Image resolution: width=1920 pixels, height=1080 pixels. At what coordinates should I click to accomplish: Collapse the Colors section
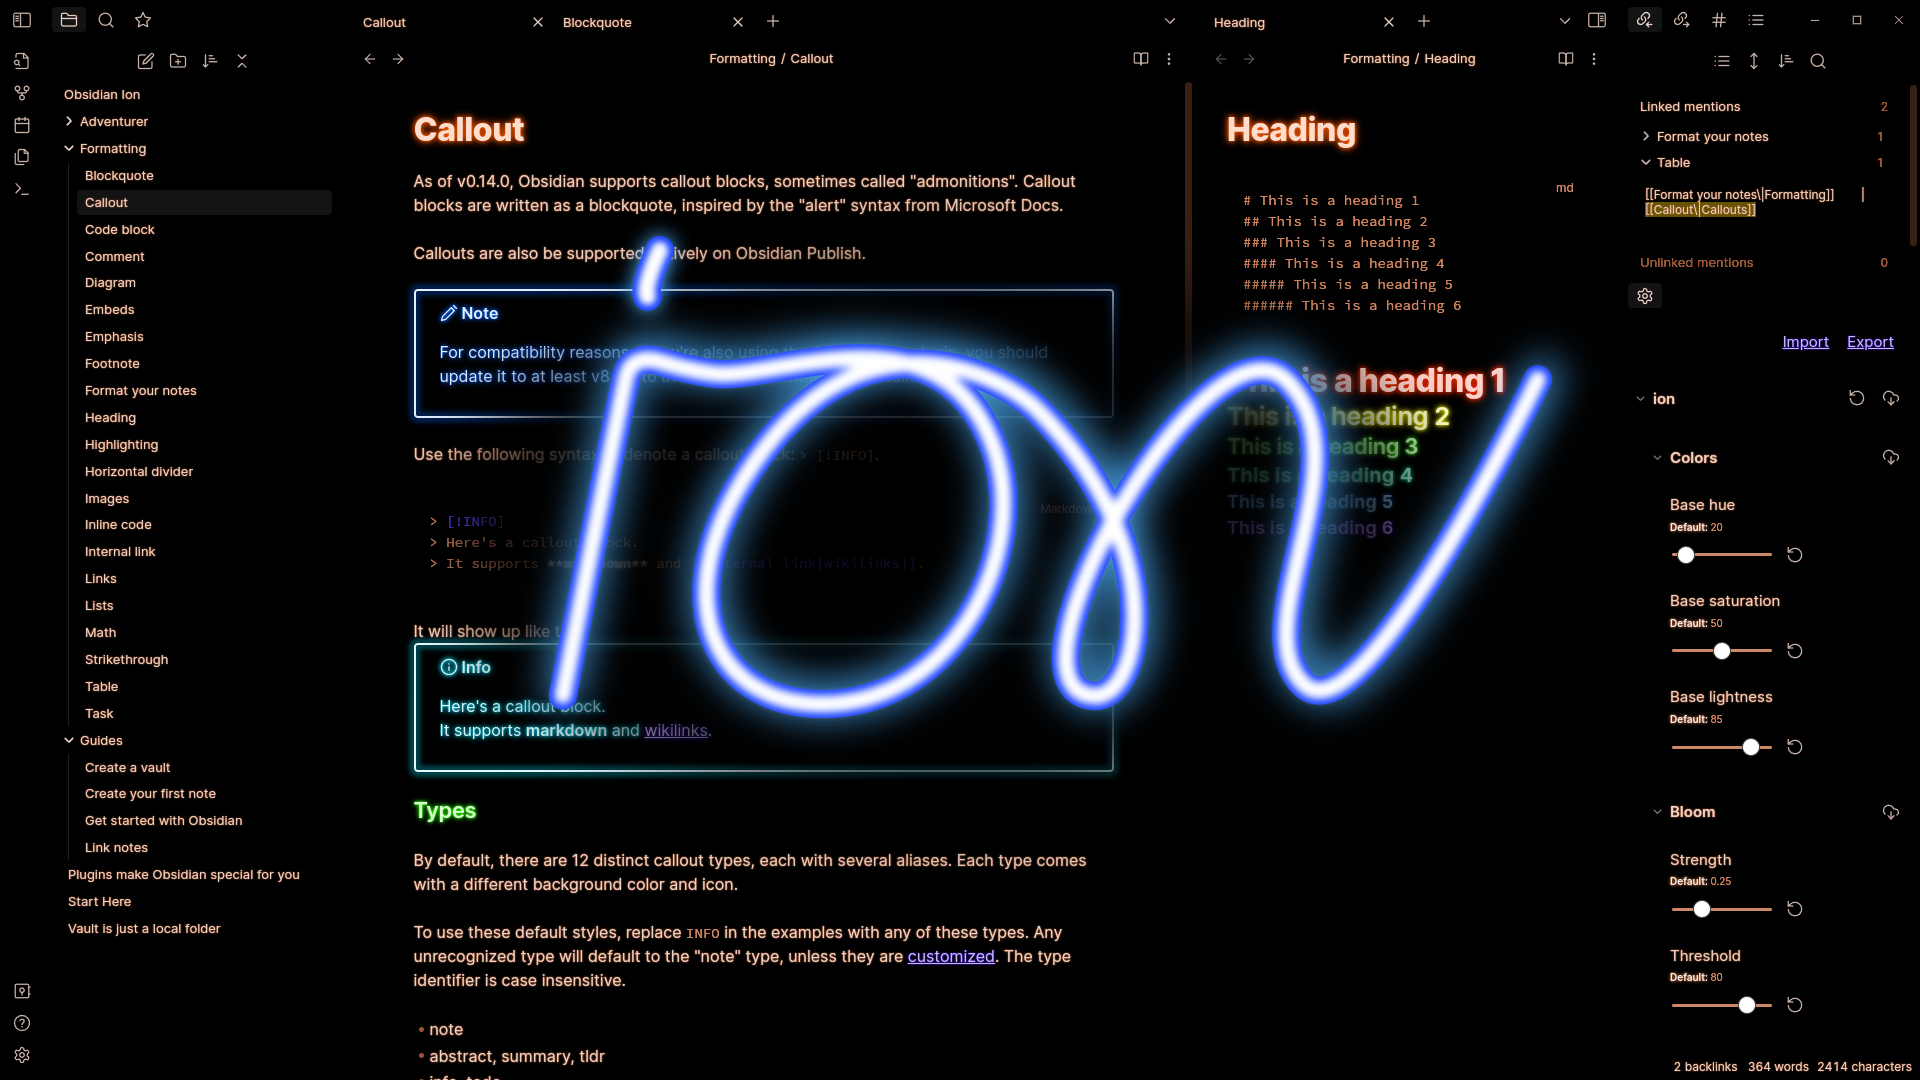pos(1658,458)
